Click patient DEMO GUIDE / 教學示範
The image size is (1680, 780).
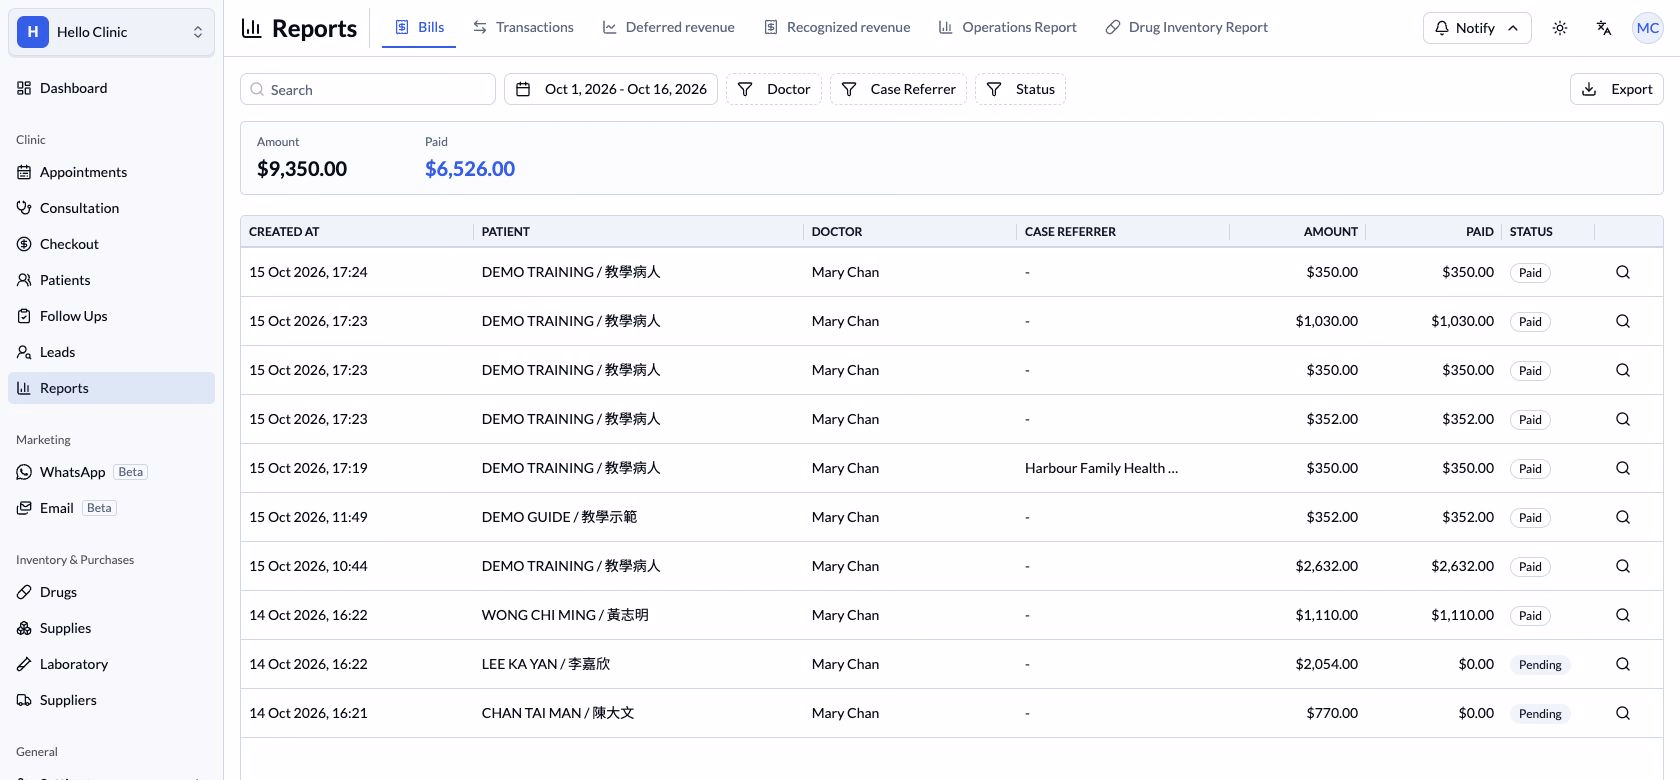559,517
